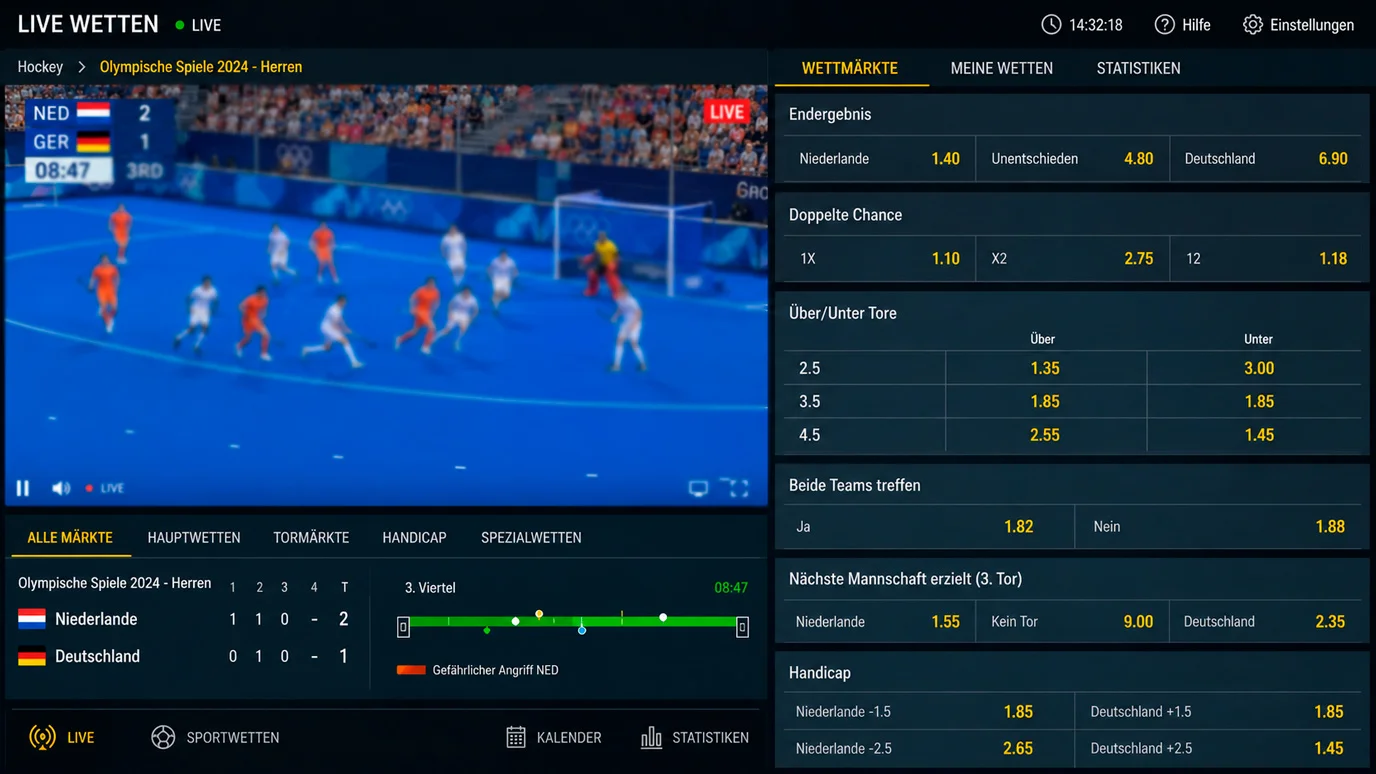The height and width of the screenshot is (774, 1376).
Task: Click the Deutschland team name in scoreboard
Action: (x=97, y=657)
